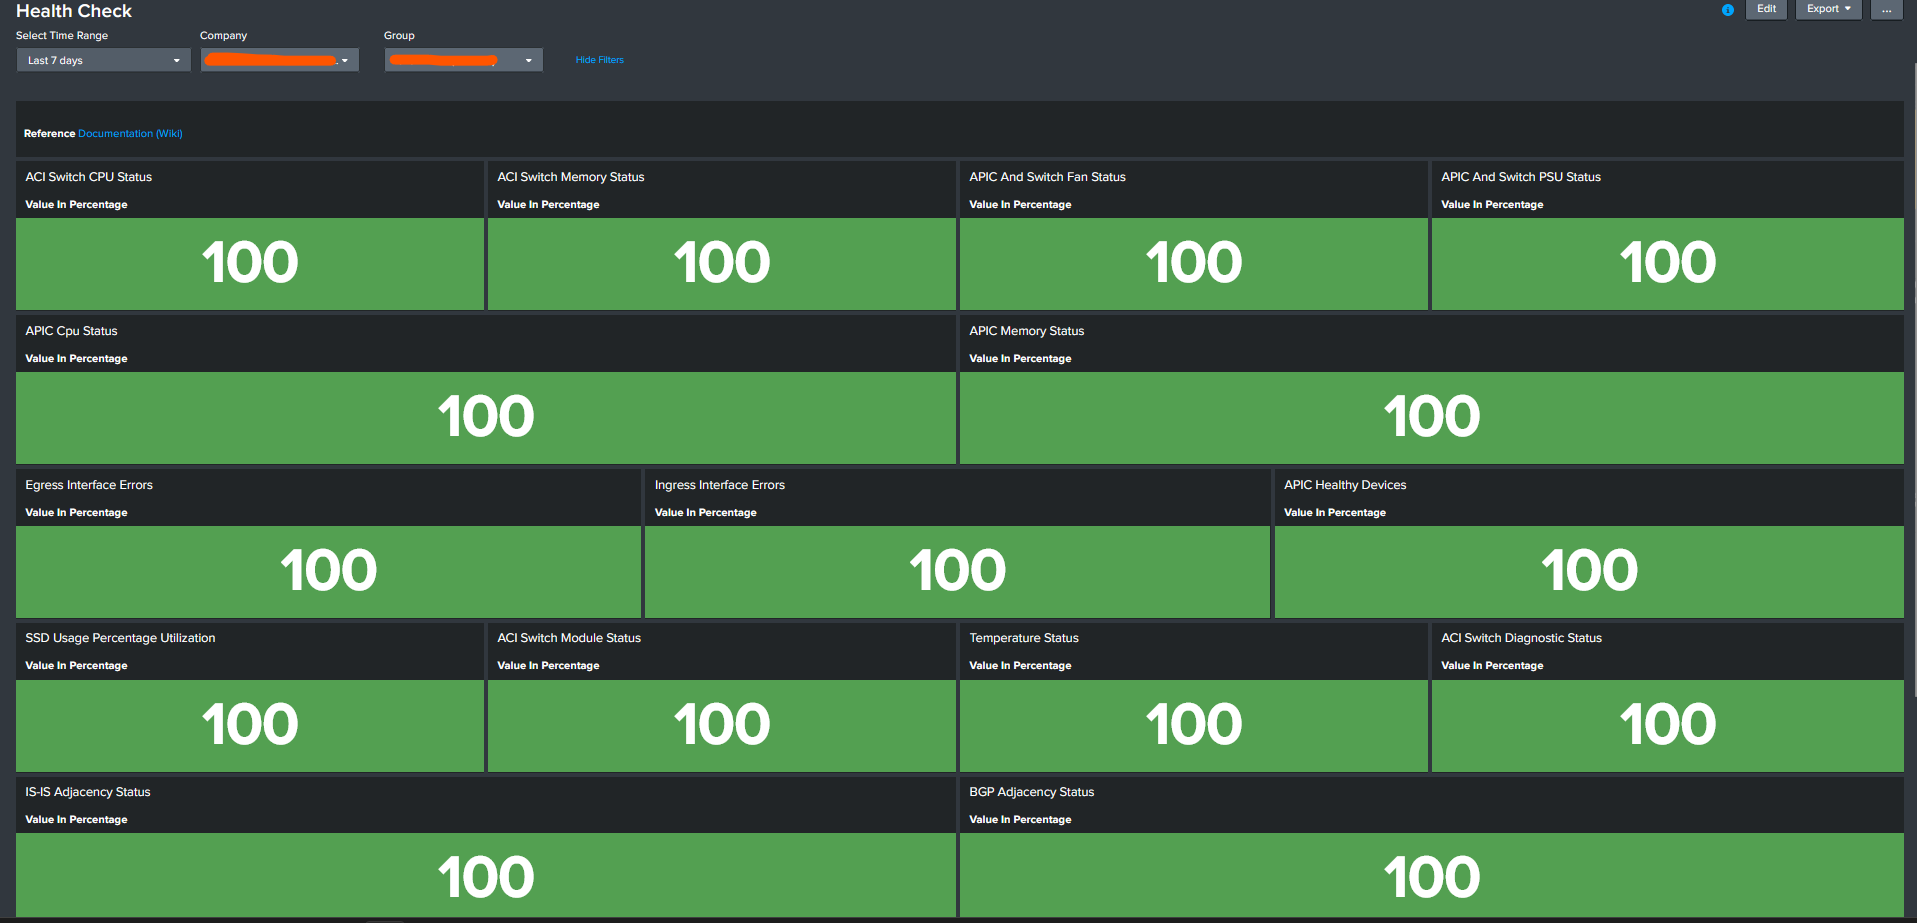Open the "..." more actions menu

tap(1886, 10)
